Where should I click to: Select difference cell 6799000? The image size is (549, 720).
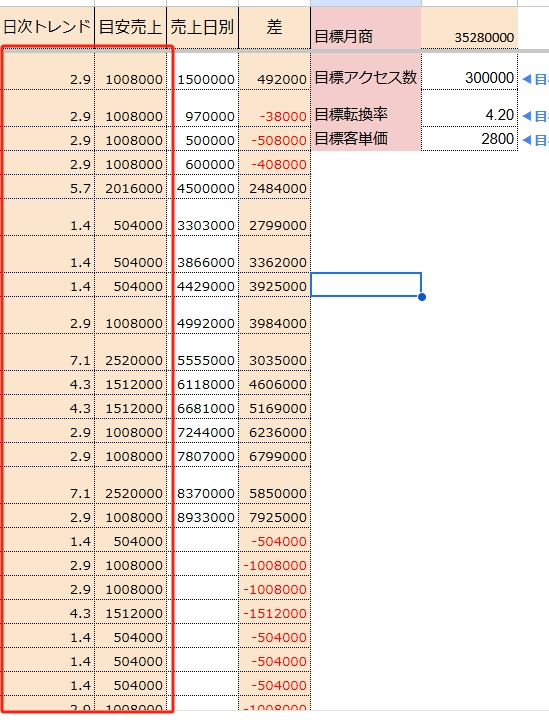274,455
